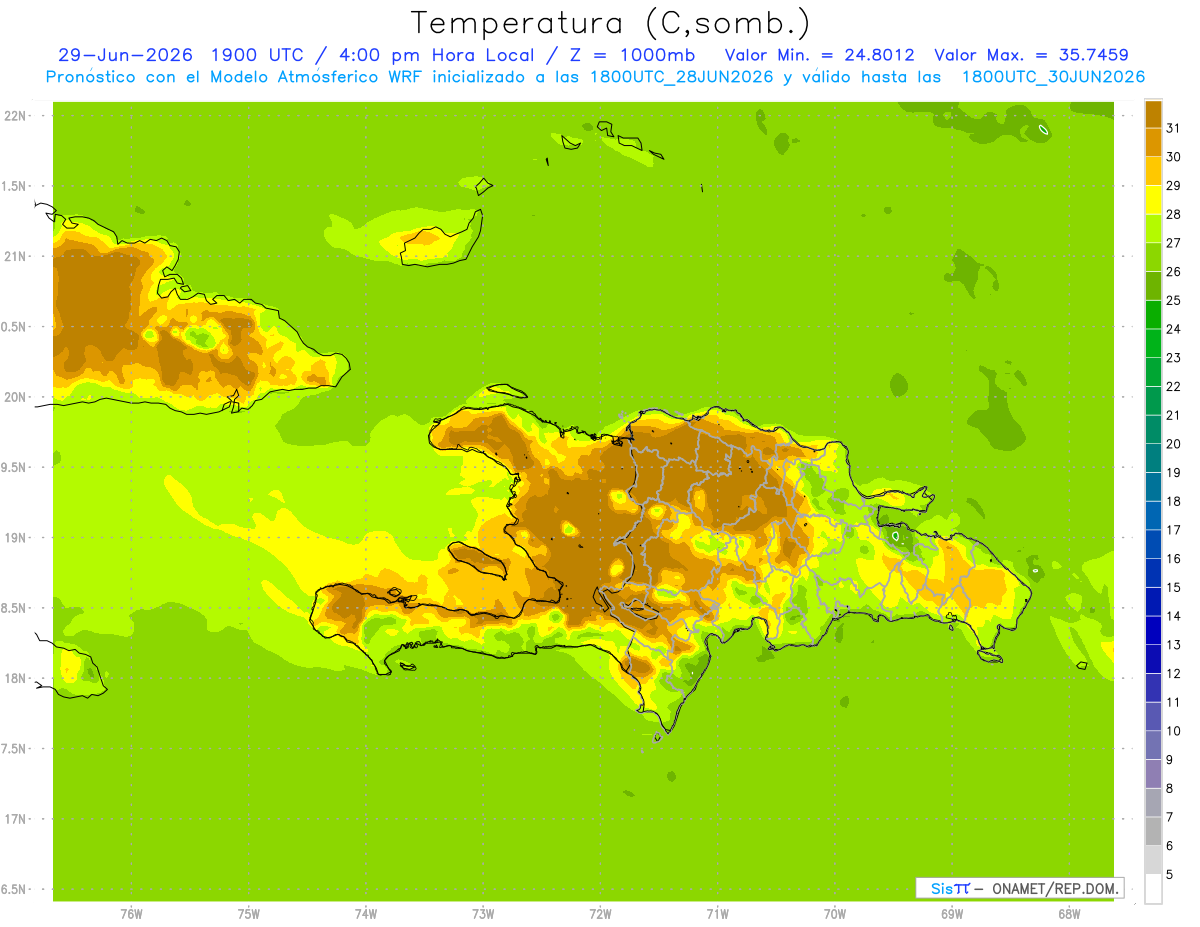This screenshot has width=1200, height=927.
Task: Pick the gray swatch between 6 and 7
Action: 1153,831
